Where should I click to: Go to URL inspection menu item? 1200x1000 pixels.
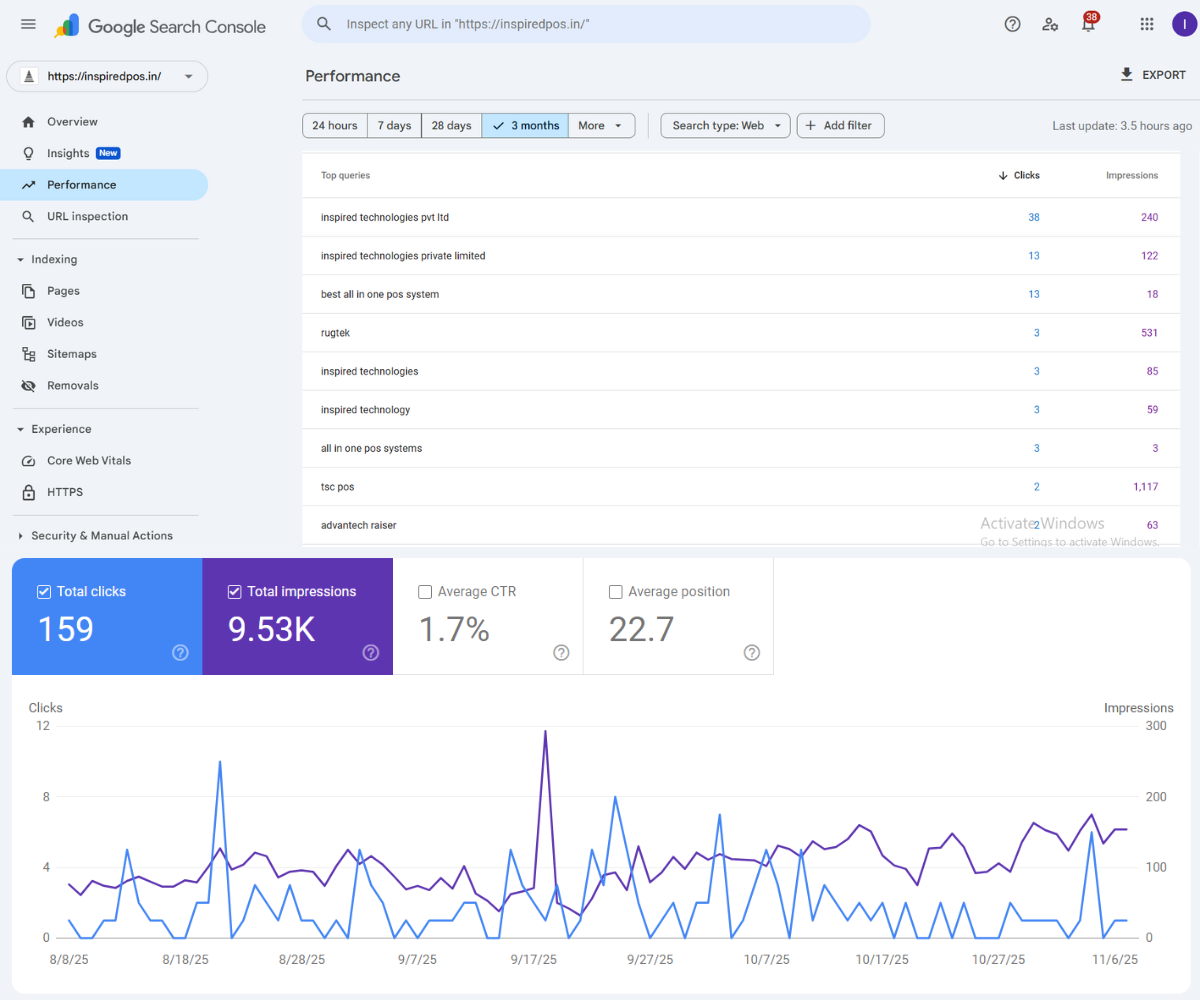point(87,217)
